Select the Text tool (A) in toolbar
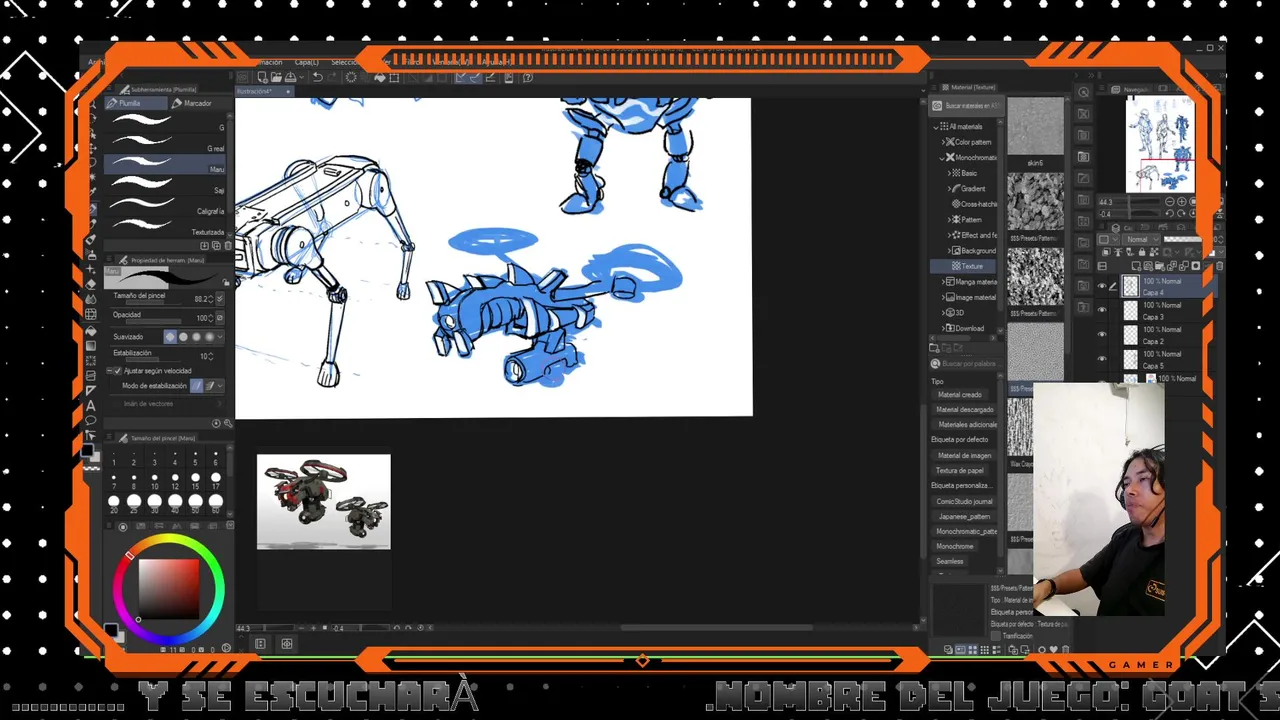 (91, 405)
